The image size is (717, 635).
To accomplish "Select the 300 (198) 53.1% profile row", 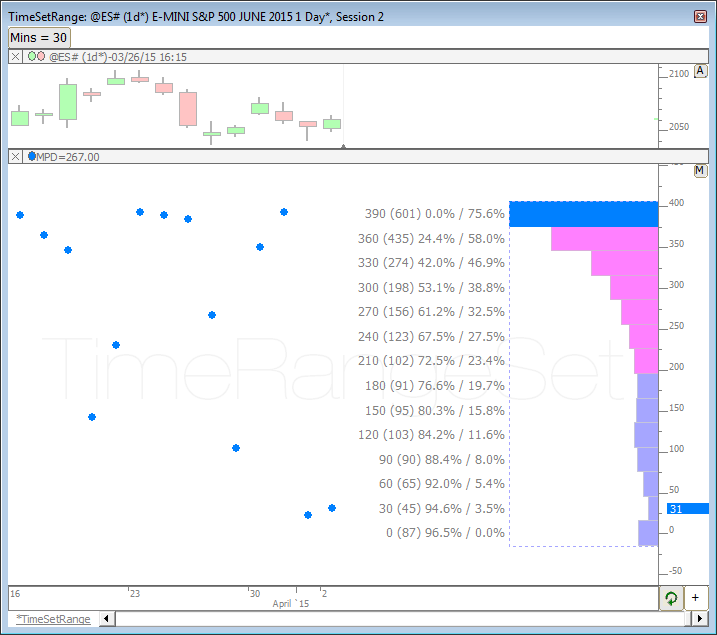I will (x=431, y=288).
